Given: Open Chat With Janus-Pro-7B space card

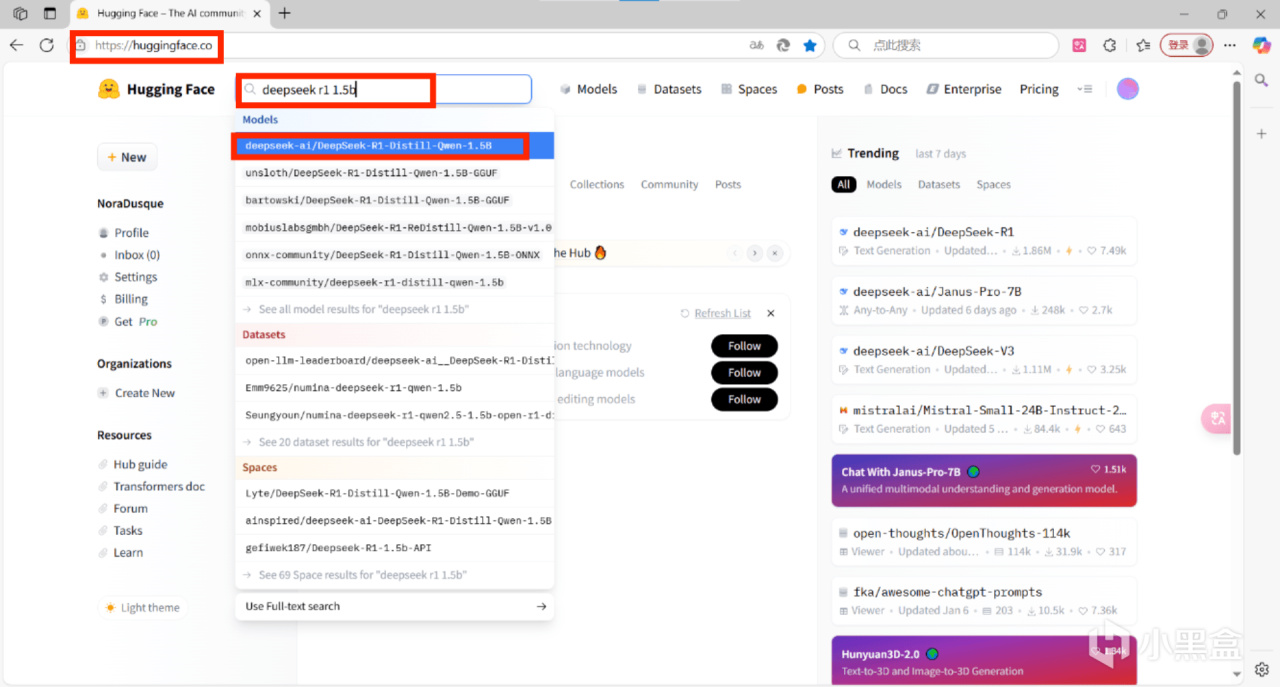Looking at the screenshot, I should click(x=984, y=480).
